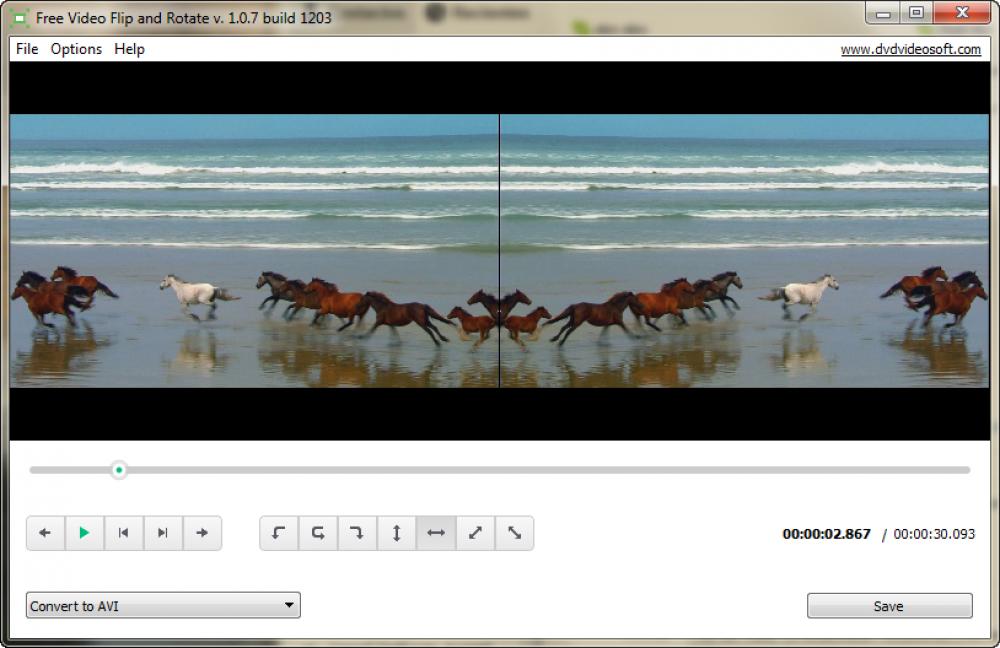Image resolution: width=1000 pixels, height=648 pixels.
Task: Open the Help menu
Action: coord(129,49)
